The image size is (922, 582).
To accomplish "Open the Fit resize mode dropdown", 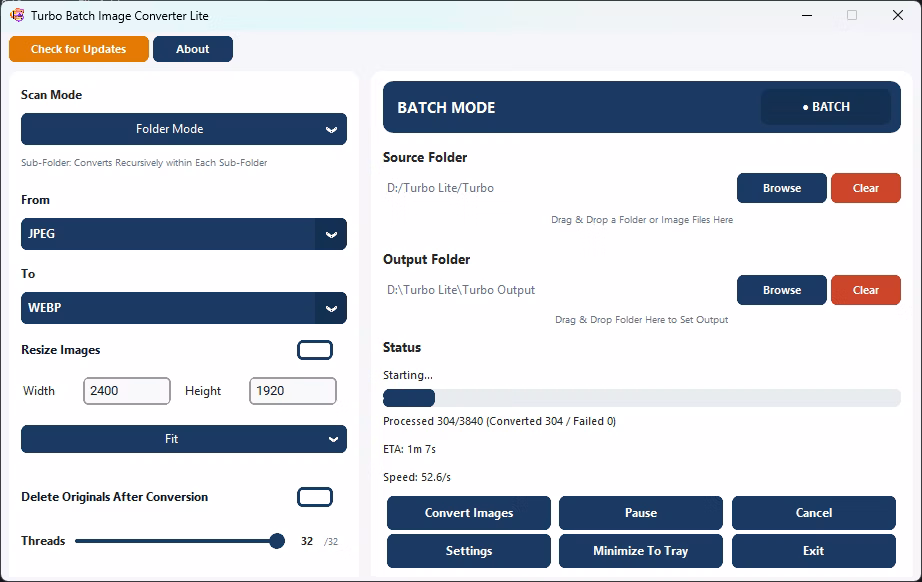I will pyautogui.click(x=183, y=439).
